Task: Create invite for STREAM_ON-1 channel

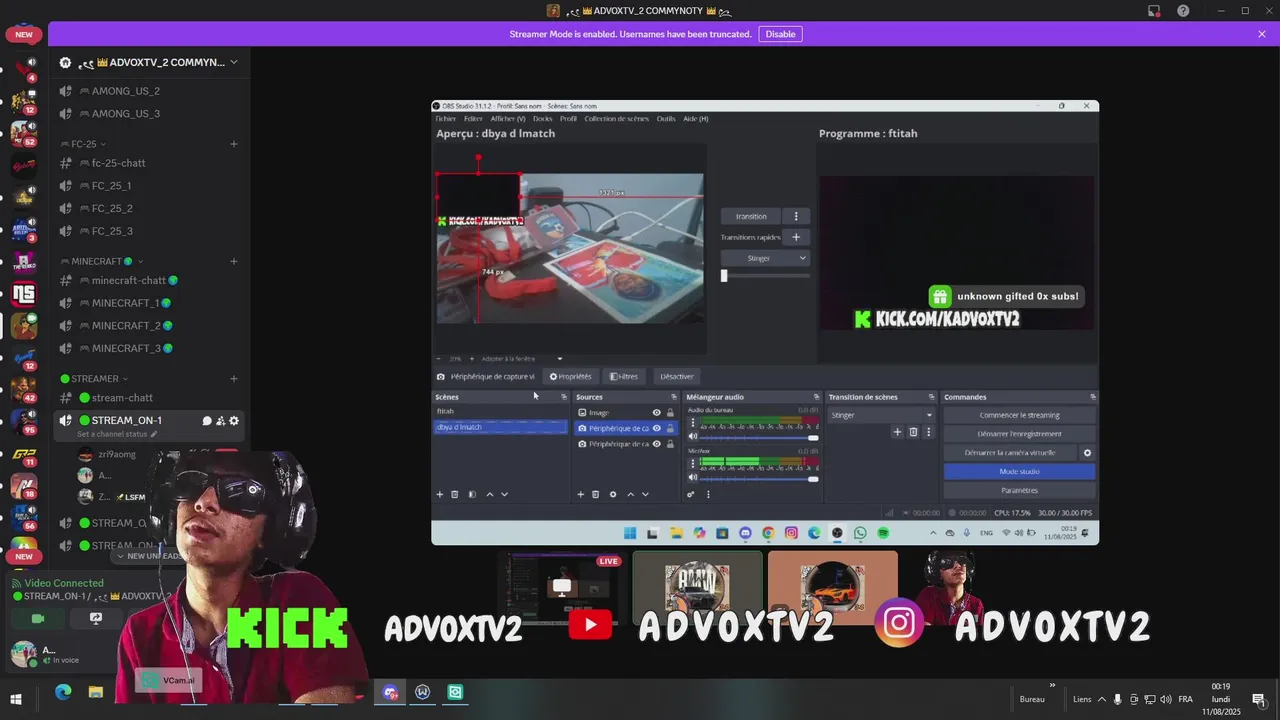Action: 220,421
